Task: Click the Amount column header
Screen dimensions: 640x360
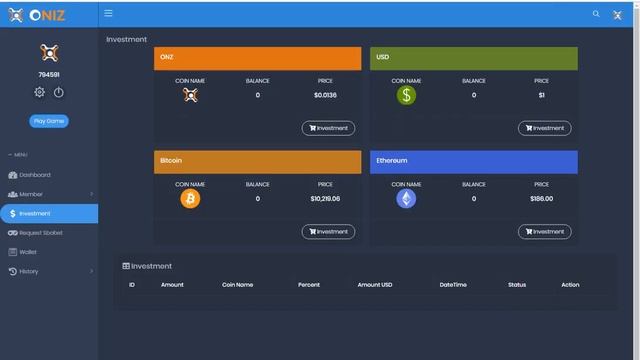Action: click(172, 285)
